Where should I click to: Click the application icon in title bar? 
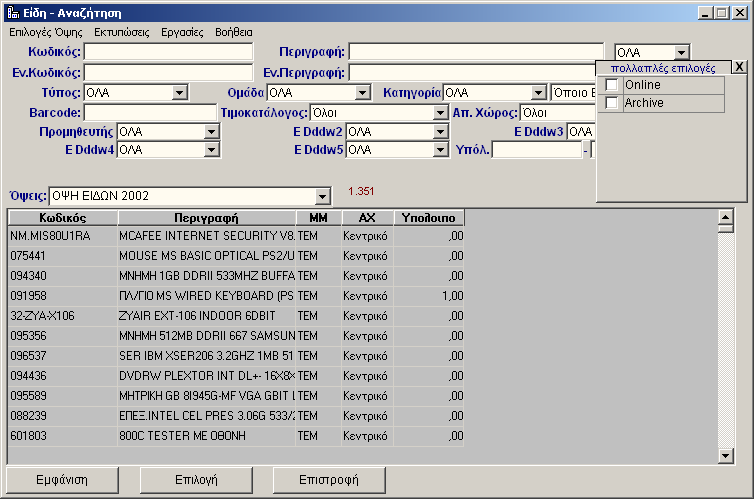pyautogui.click(x=12, y=12)
